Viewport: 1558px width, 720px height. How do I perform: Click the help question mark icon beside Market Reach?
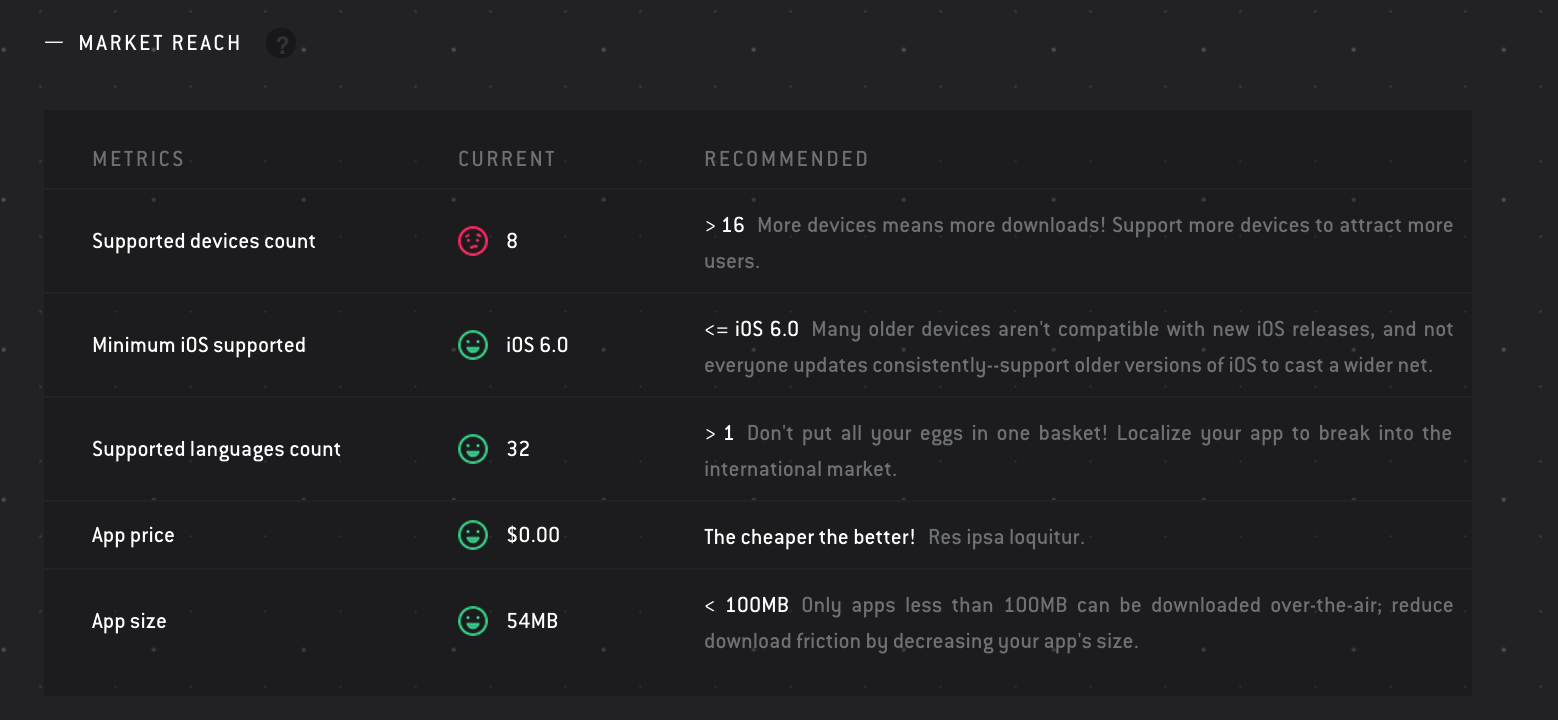tap(281, 44)
